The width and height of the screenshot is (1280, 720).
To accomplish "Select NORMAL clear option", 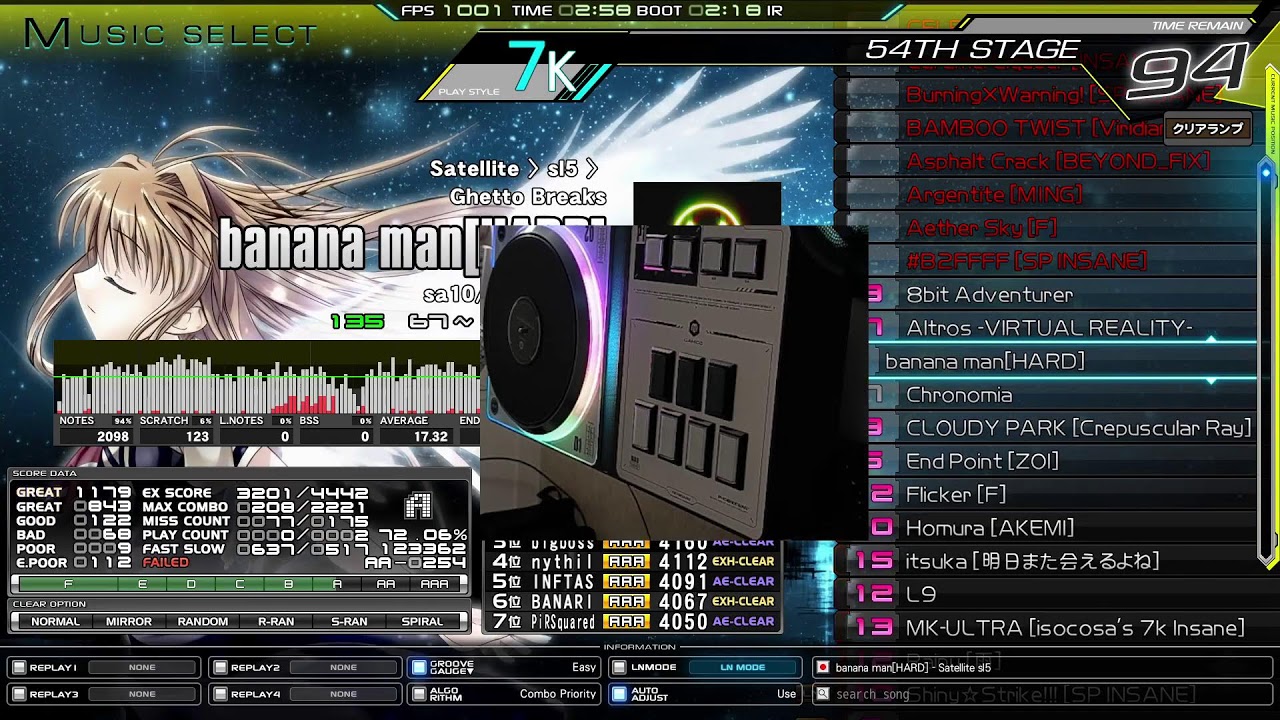I will point(55,622).
